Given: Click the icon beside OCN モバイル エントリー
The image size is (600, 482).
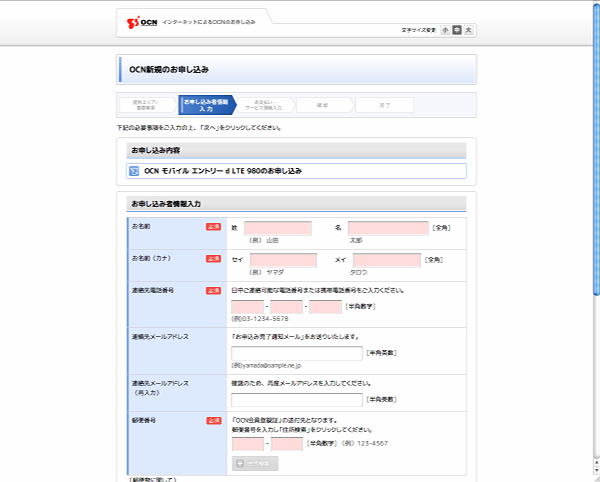Looking at the screenshot, I should 134,171.
